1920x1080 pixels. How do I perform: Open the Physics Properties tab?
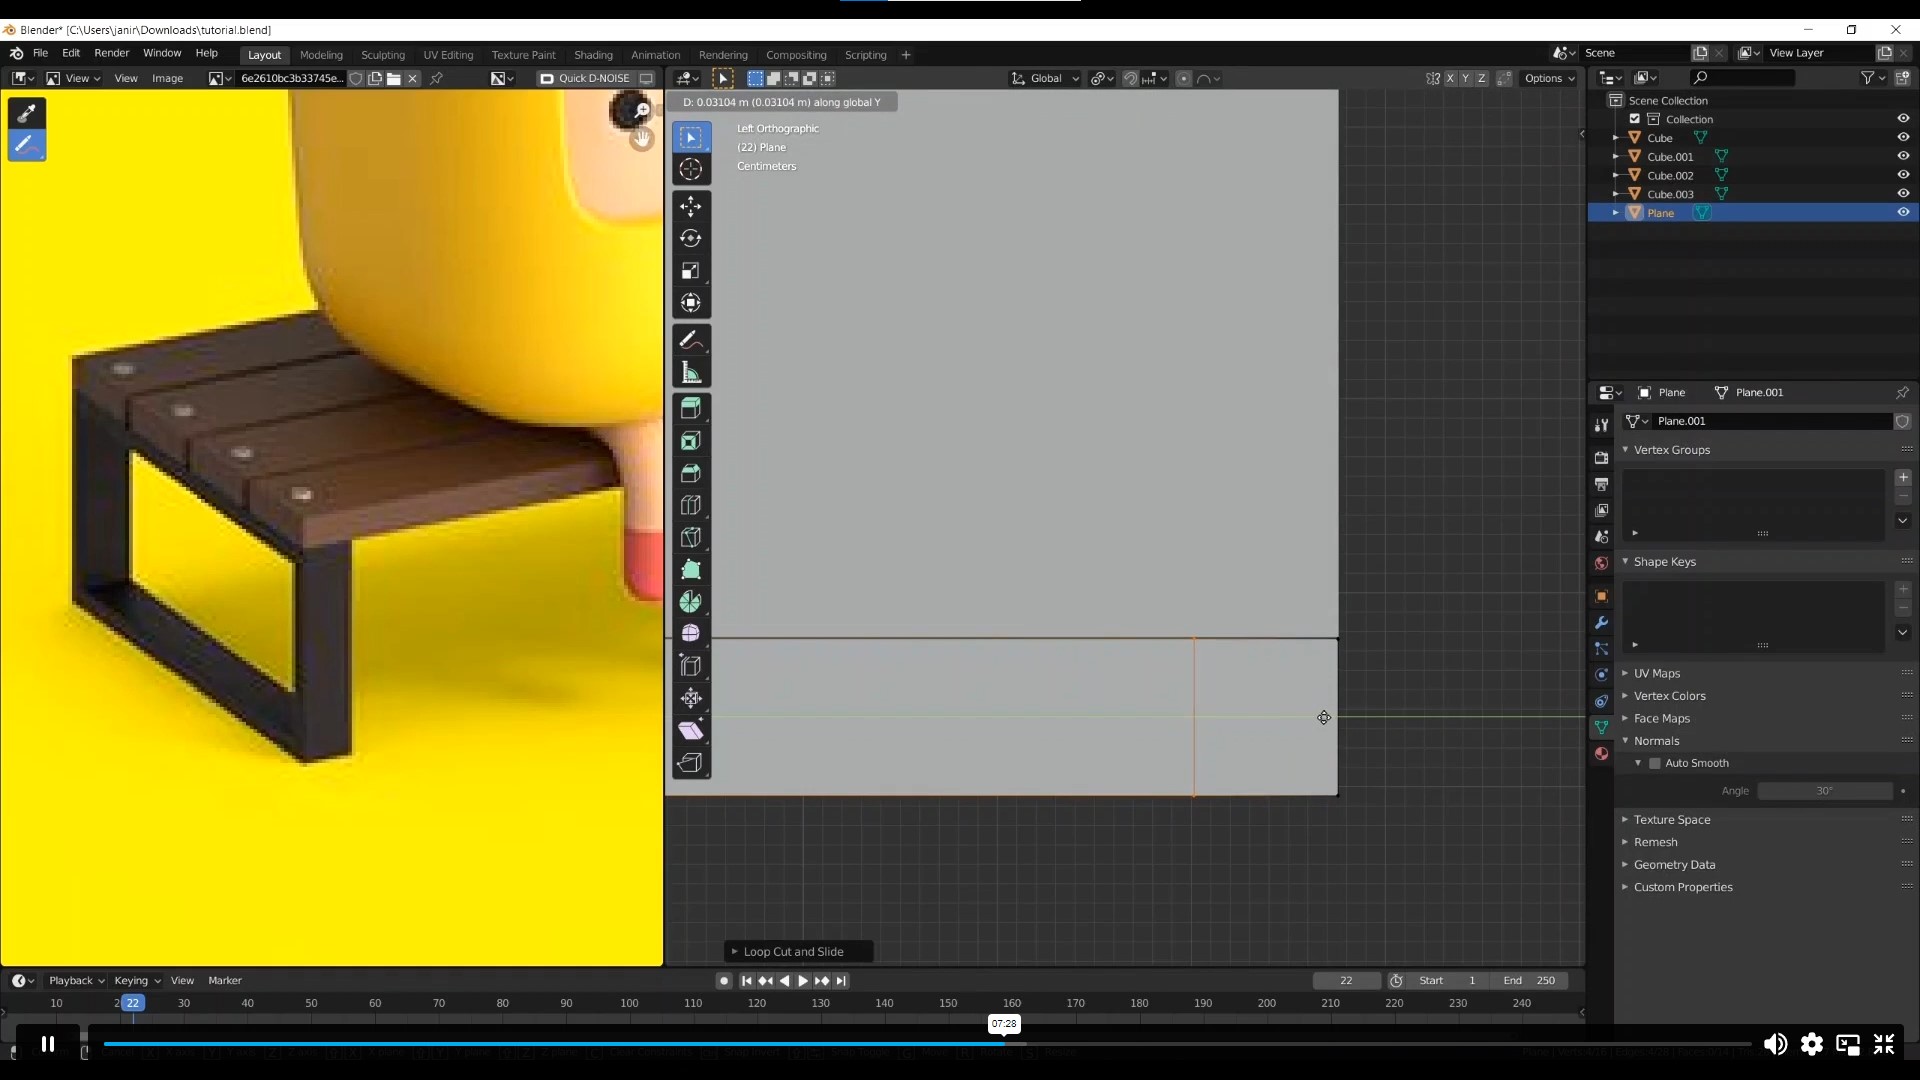pos(1602,675)
